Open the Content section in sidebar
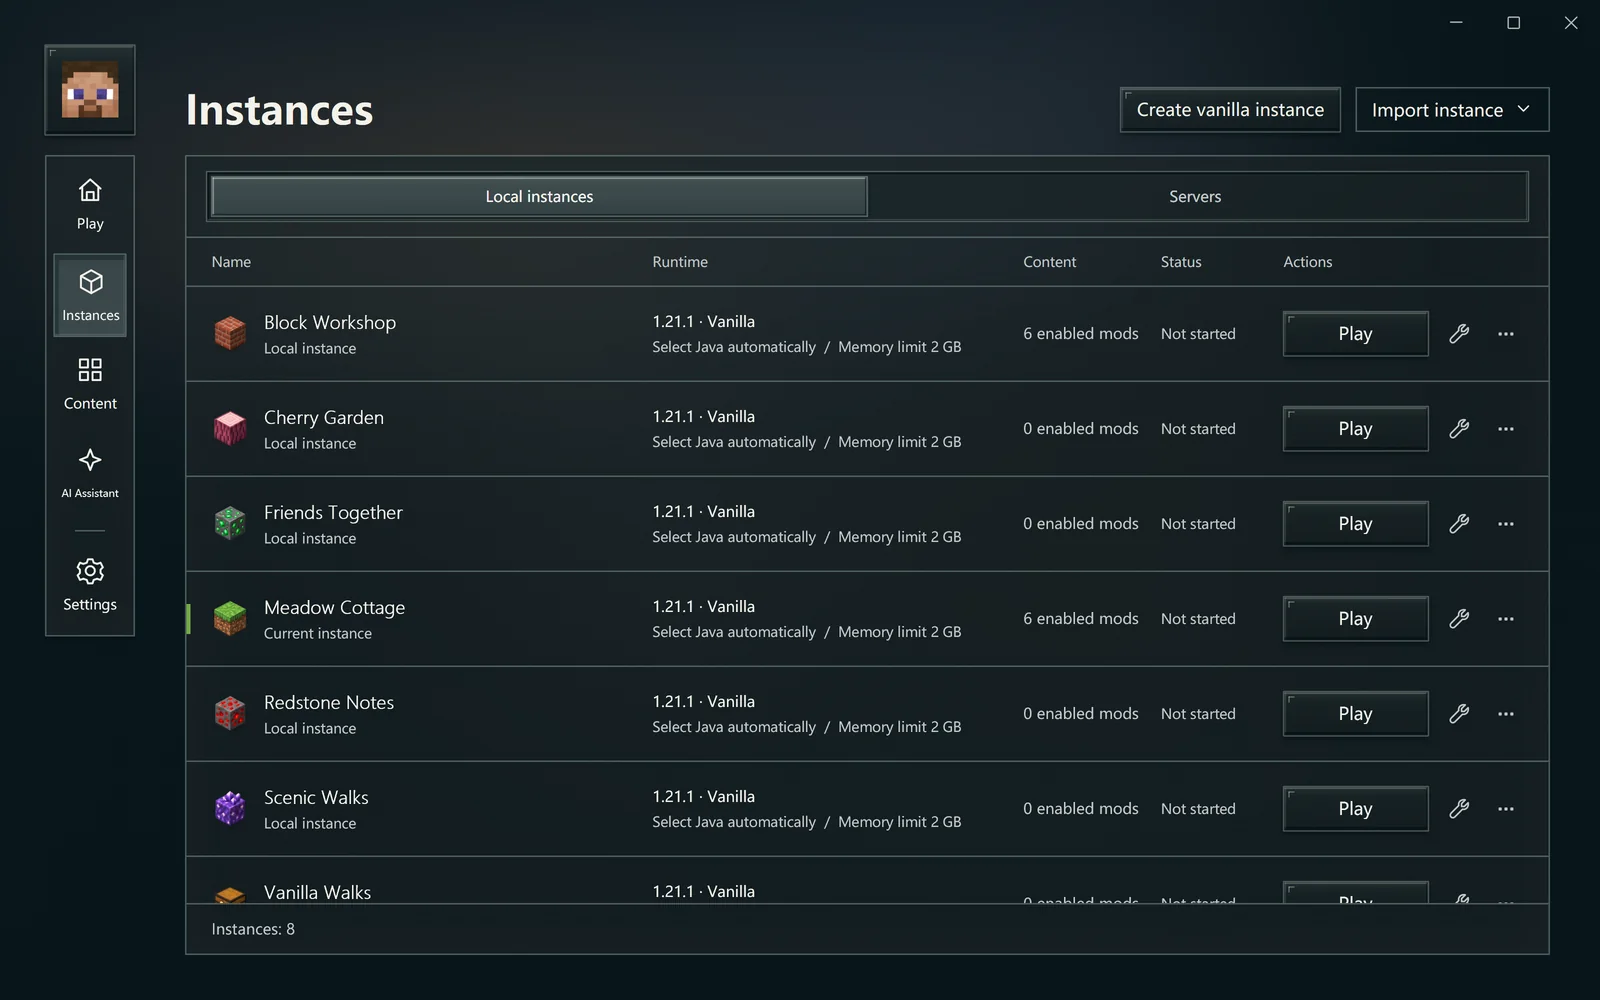 [90, 385]
